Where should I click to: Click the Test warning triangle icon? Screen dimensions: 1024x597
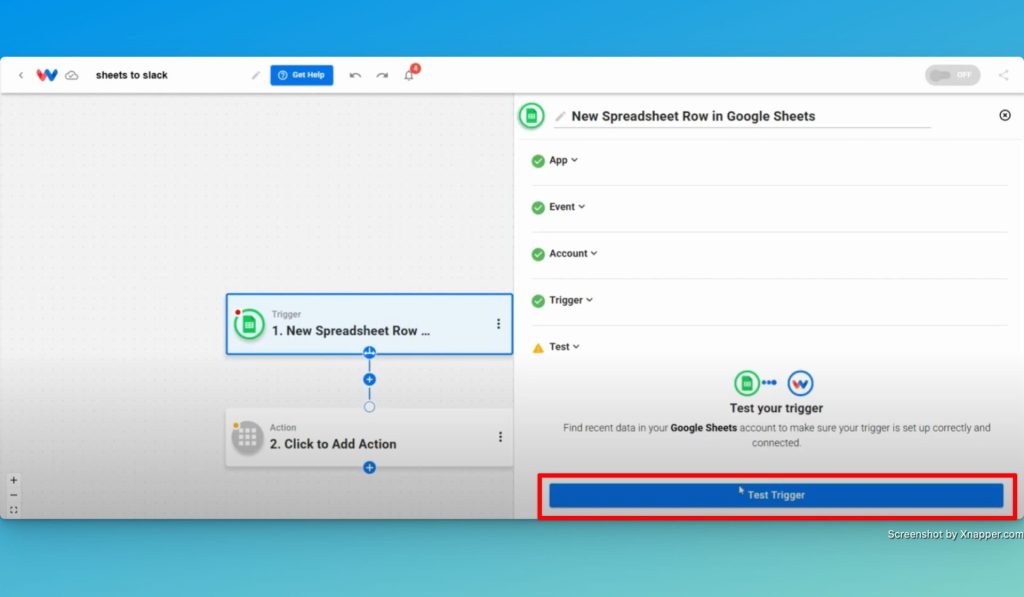pyautogui.click(x=538, y=347)
